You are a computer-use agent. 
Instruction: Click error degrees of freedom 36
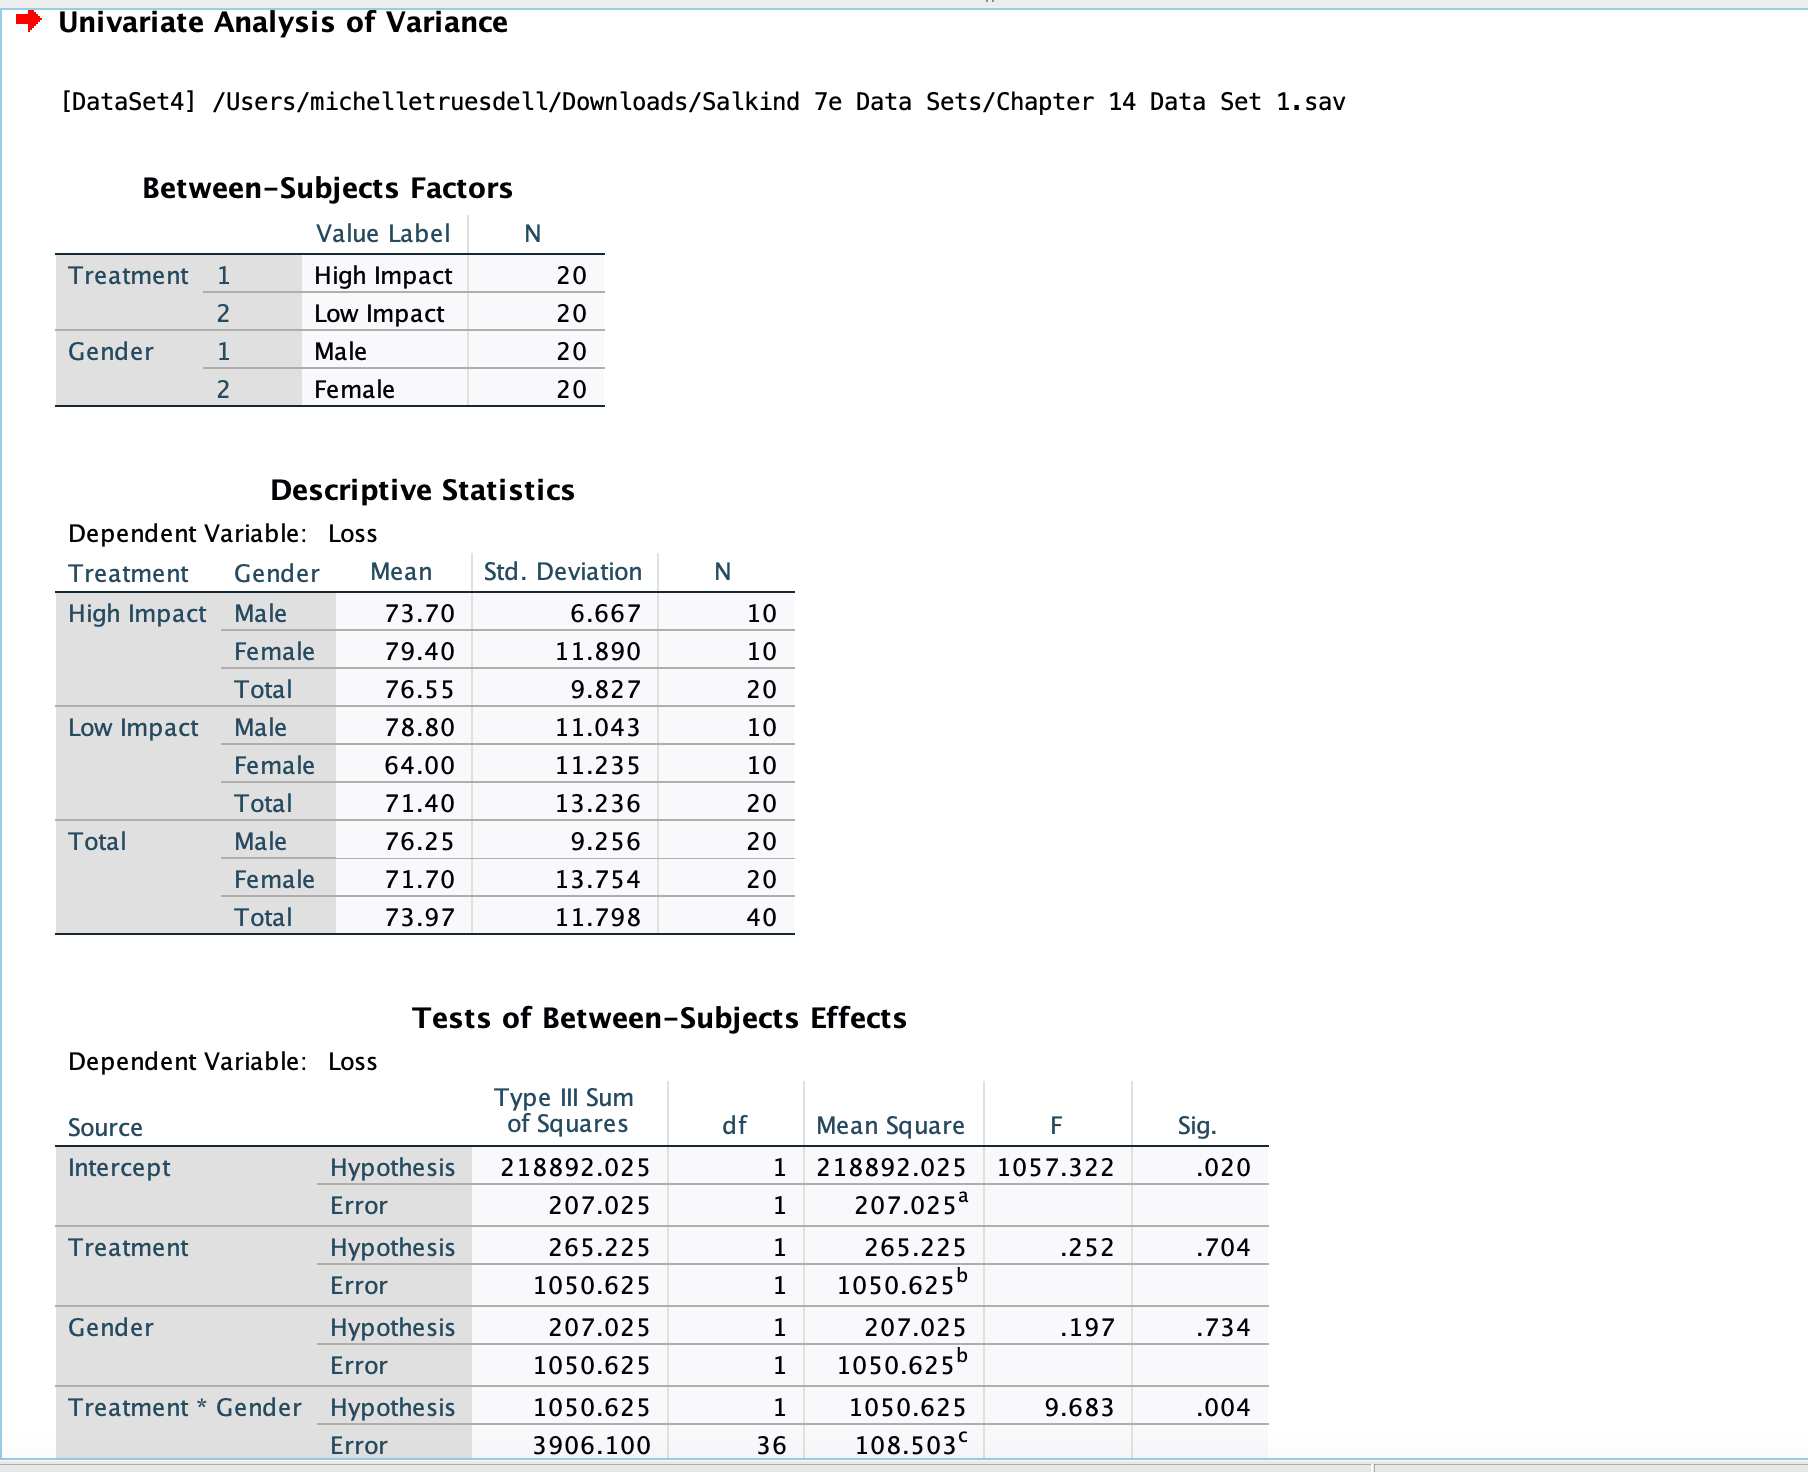(771, 1445)
